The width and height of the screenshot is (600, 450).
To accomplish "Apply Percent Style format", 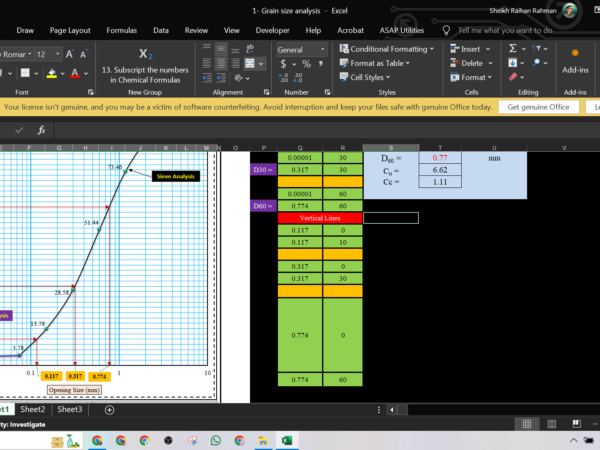I will (307, 64).
